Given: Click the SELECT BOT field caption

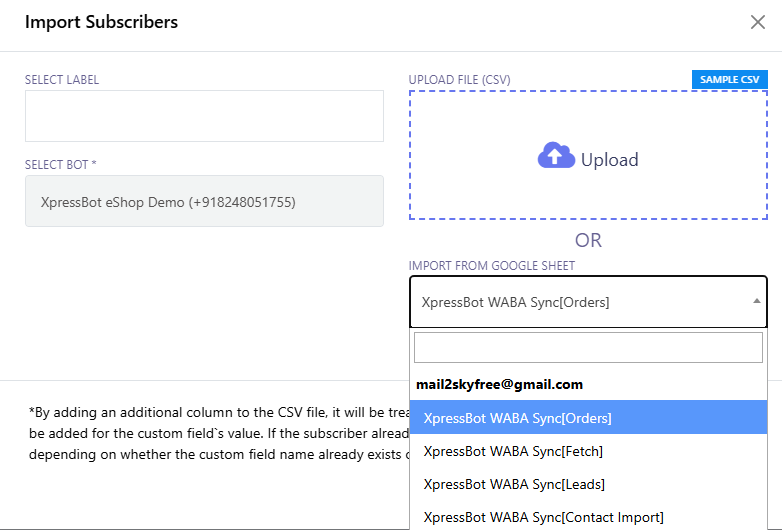Looking at the screenshot, I should click(60, 165).
